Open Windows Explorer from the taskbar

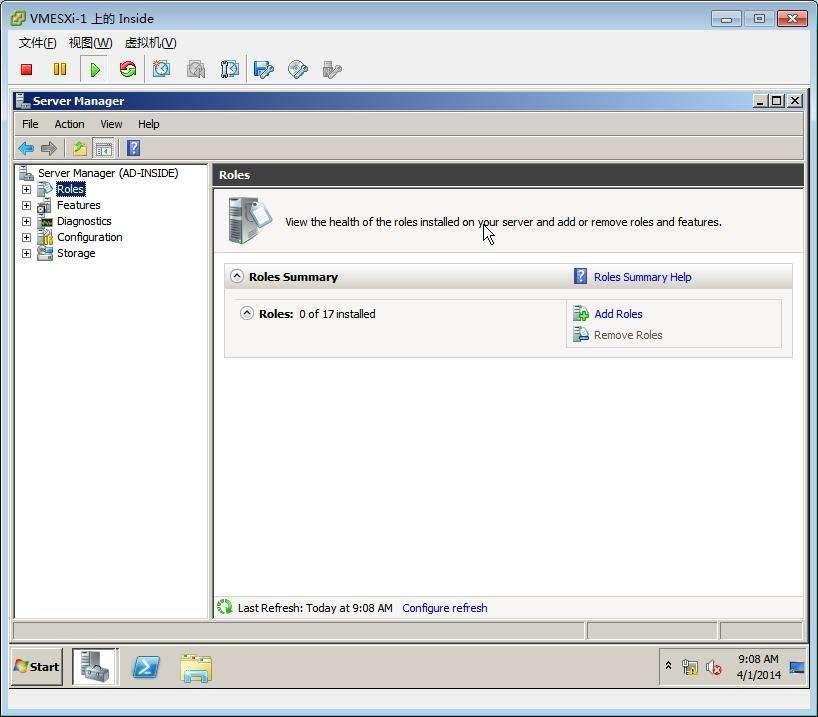(196, 668)
